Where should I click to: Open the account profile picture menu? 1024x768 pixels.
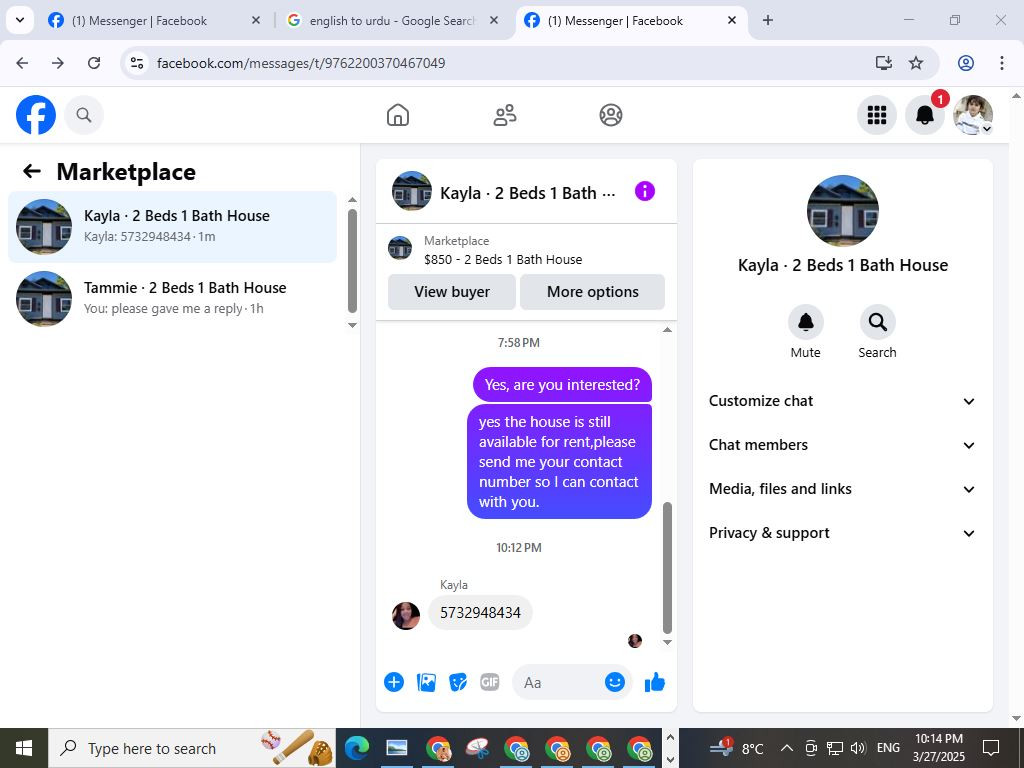[973, 115]
